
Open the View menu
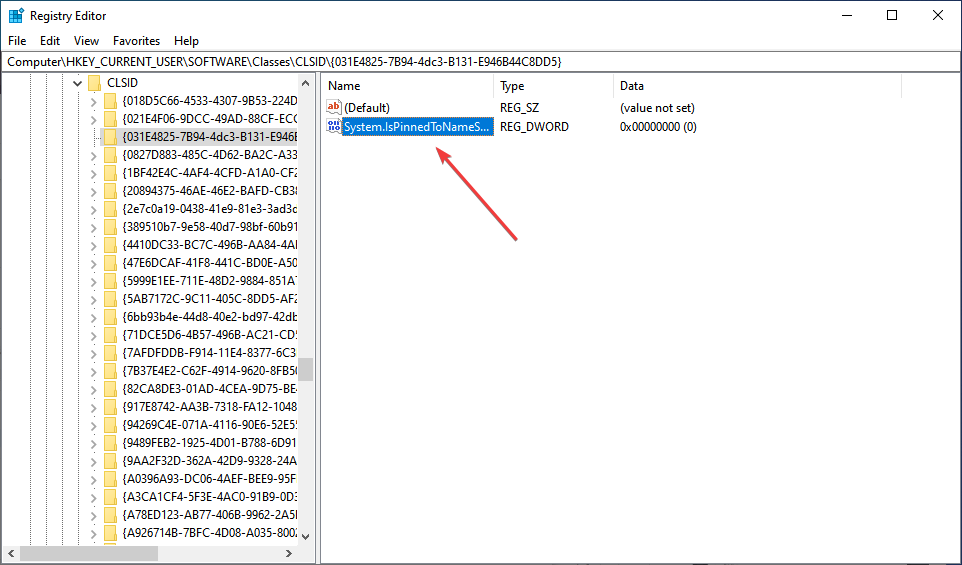click(x=87, y=41)
